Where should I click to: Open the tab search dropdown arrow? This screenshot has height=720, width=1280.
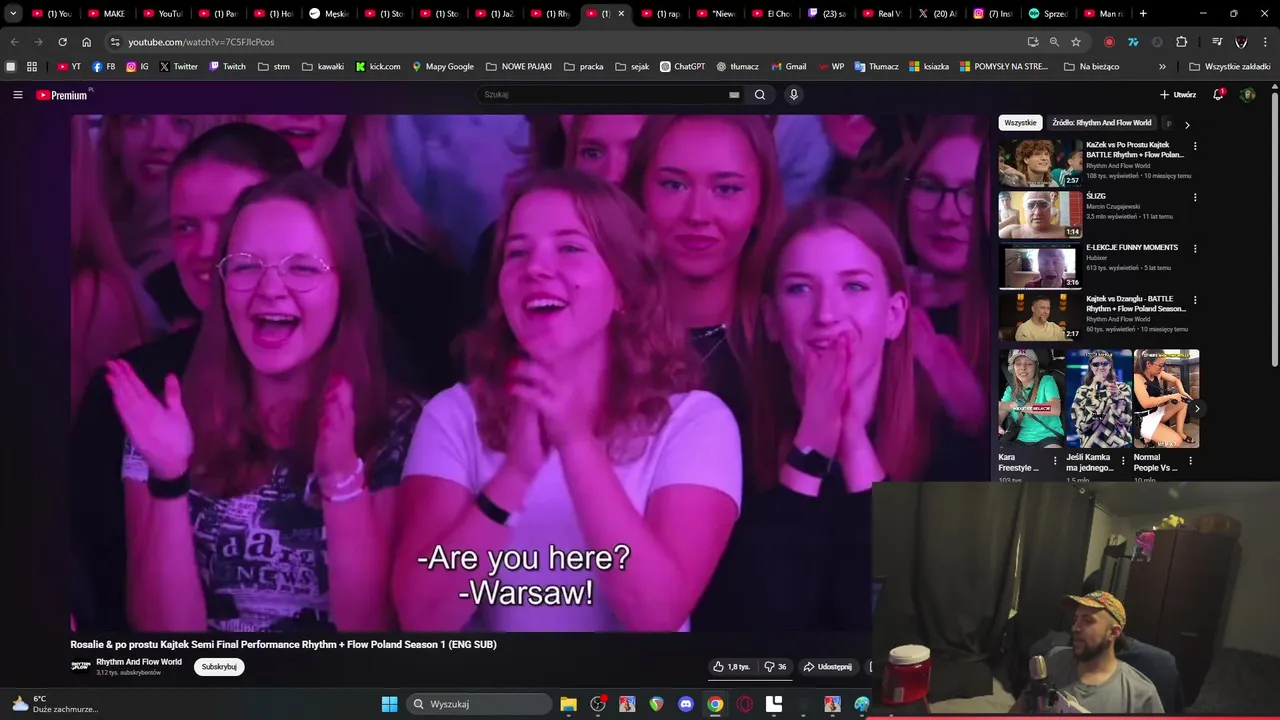coord(13,14)
